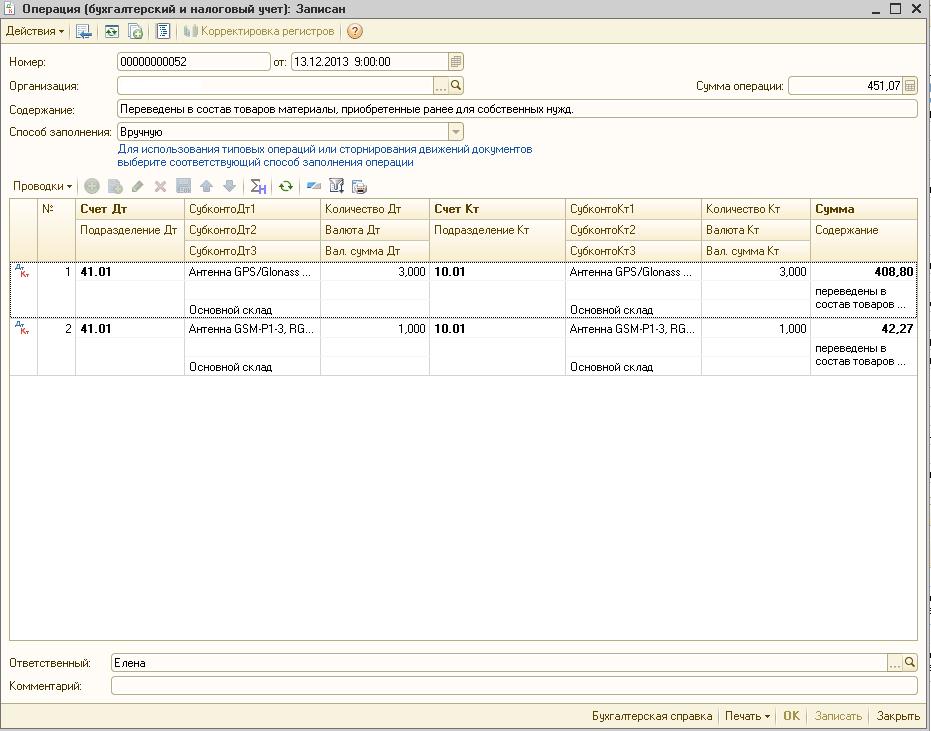Click the magnifier icon next to Ответственный

point(910,662)
